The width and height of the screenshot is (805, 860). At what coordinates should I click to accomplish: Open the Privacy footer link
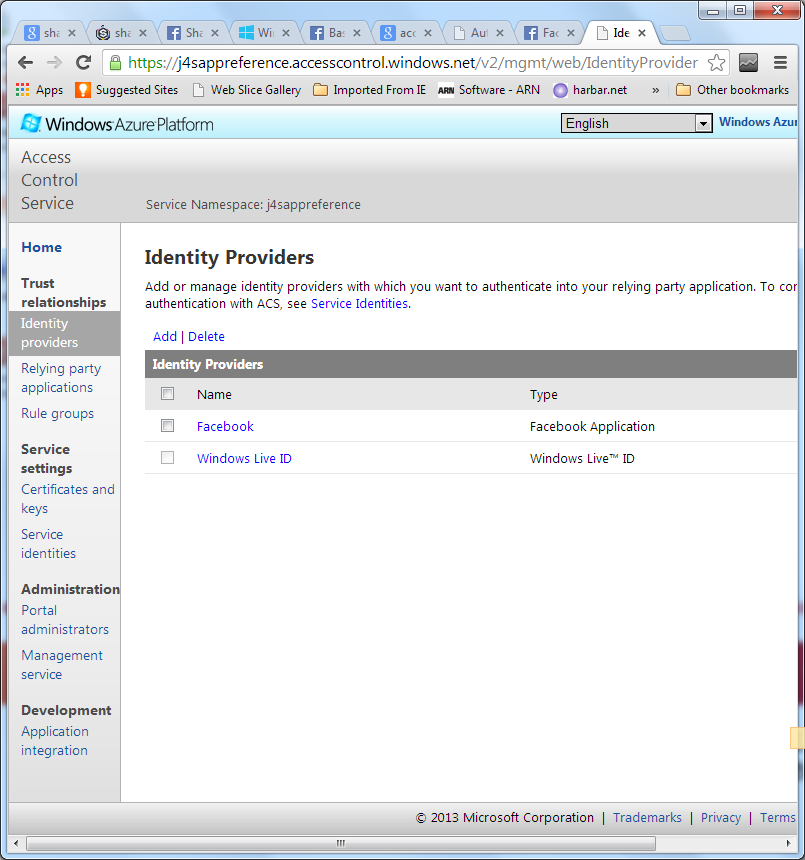(721, 818)
